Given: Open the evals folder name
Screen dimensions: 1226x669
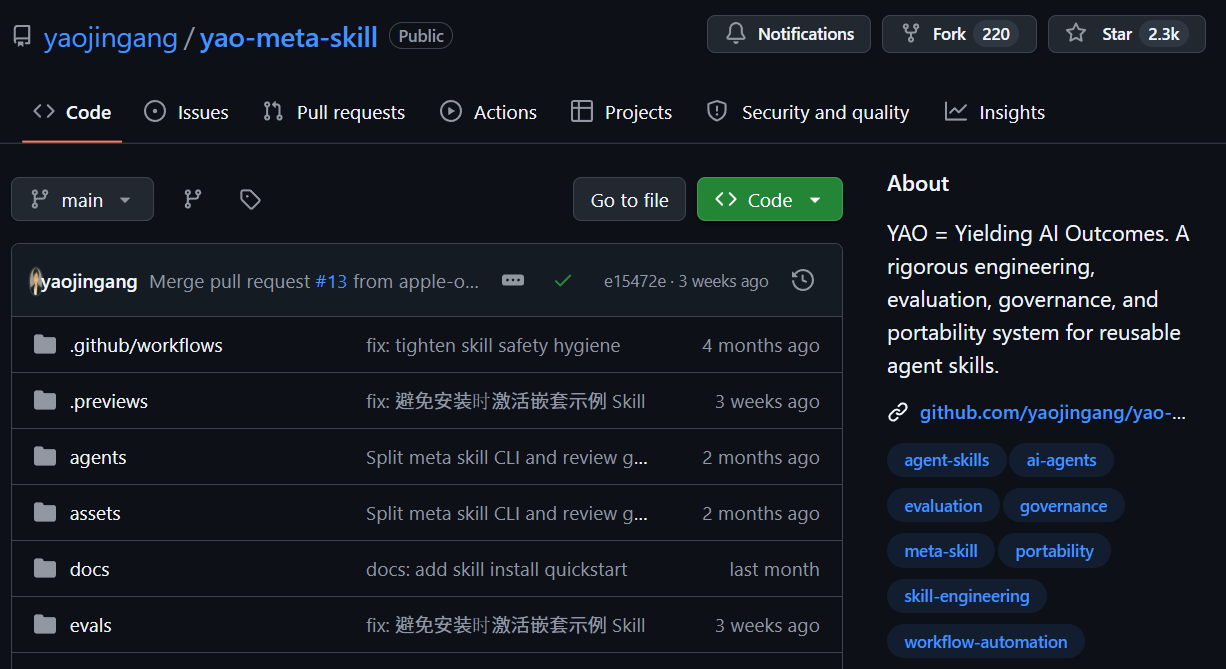Looking at the screenshot, I should pos(91,625).
